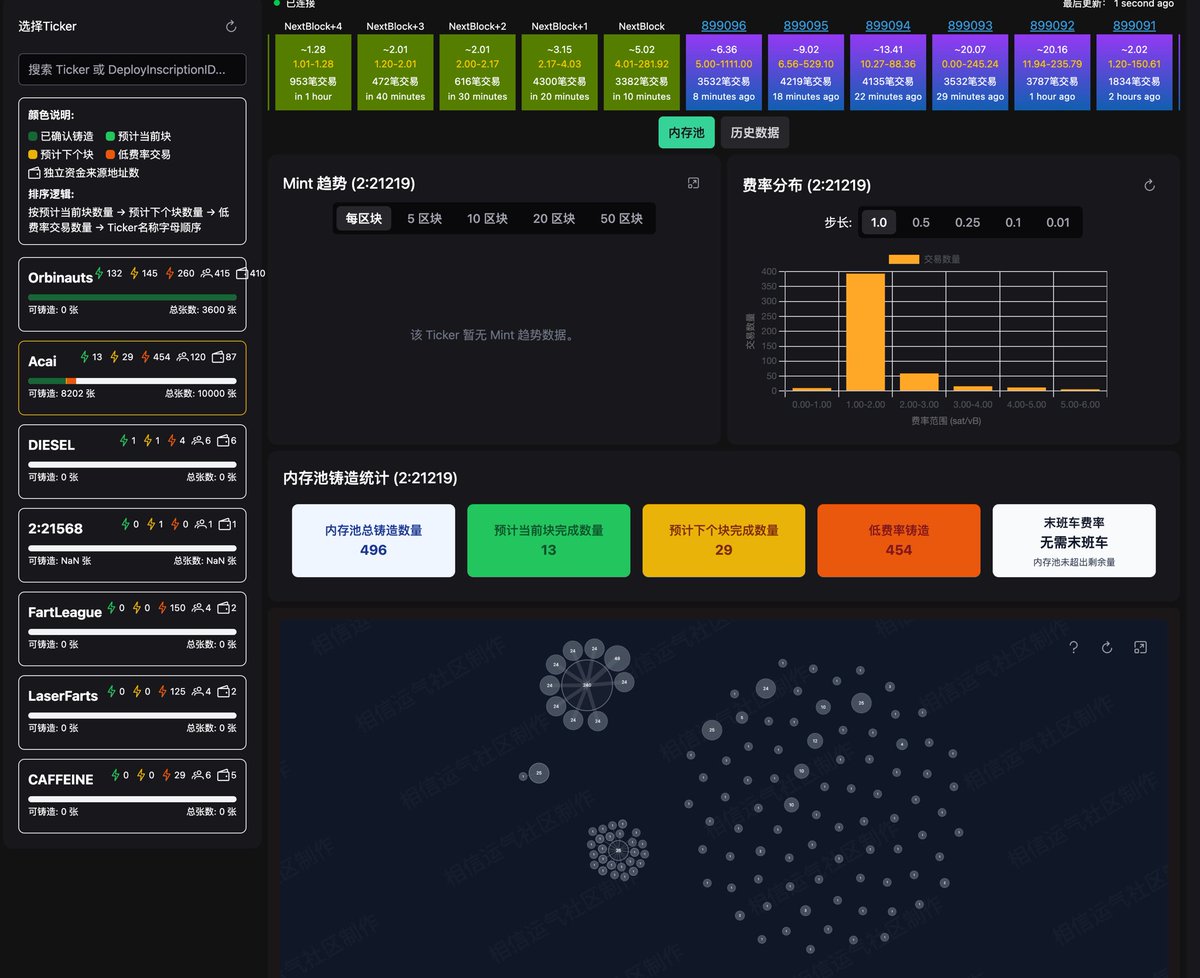Viewport: 1200px width, 978px height.
Task: Select the 每区块 interval option
Action: (x=364, y=218)
